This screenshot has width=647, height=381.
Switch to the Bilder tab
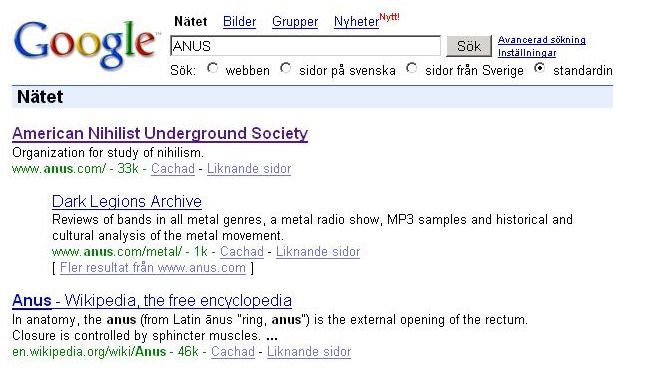click(x=239, y=21)
